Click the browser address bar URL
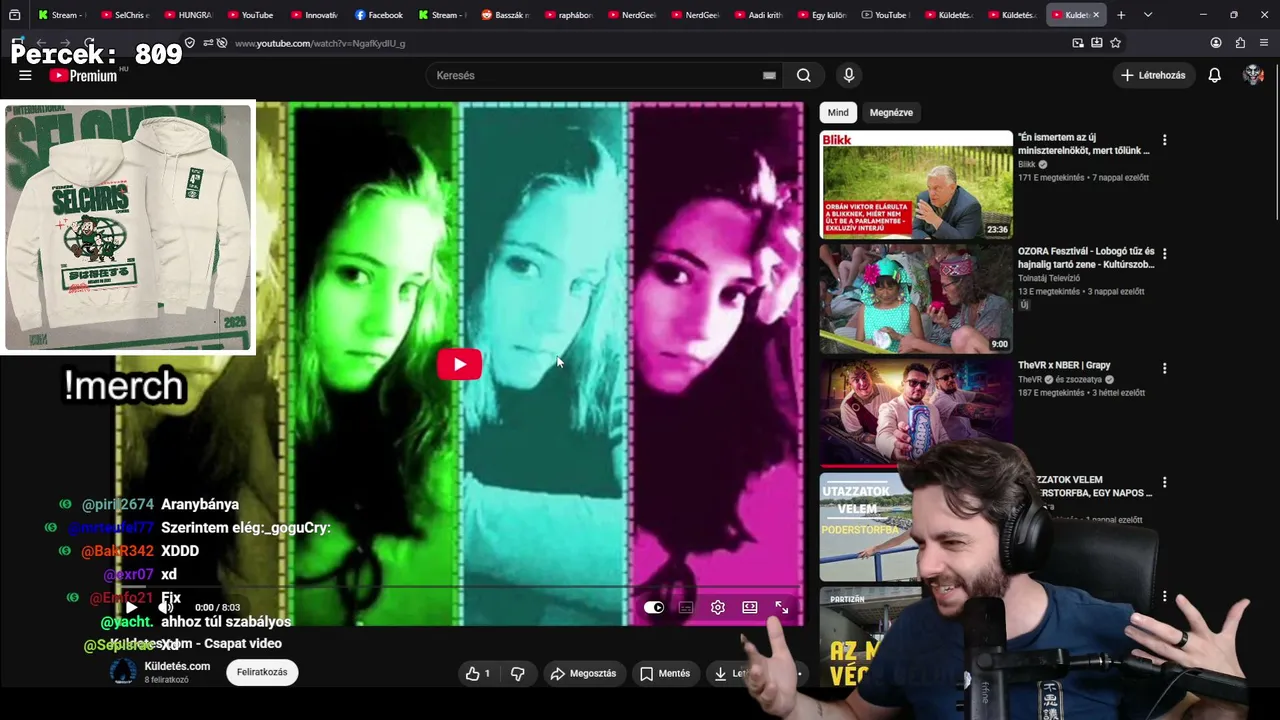Image resolution: width=1280 pixels, height=720 pixels. (320, 43)
